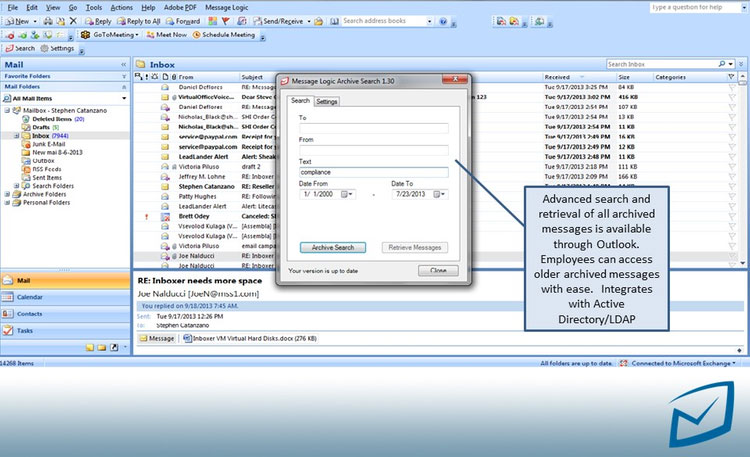
Task: Sort by Reminder bell column header
Action: (x=154, y=77)
